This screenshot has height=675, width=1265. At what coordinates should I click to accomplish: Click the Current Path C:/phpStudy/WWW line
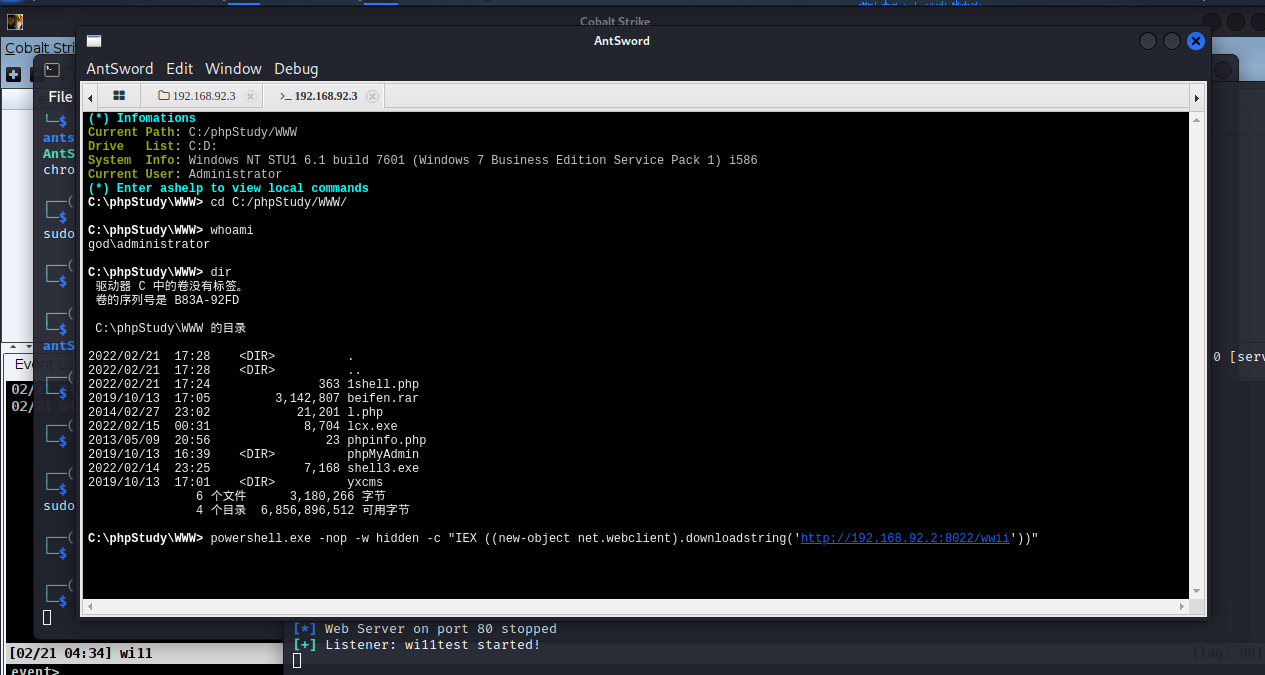tap(192, 132)
